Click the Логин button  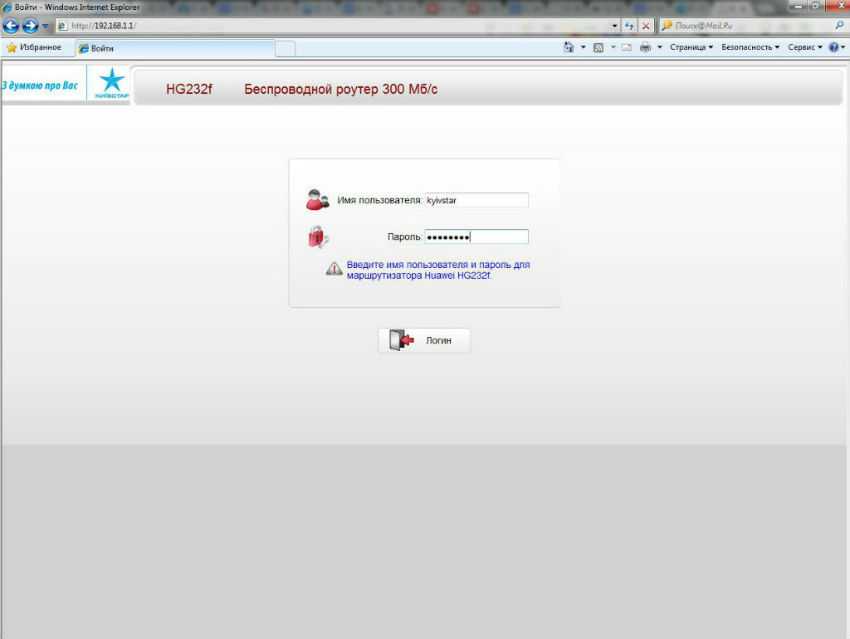tap(424, 340)
